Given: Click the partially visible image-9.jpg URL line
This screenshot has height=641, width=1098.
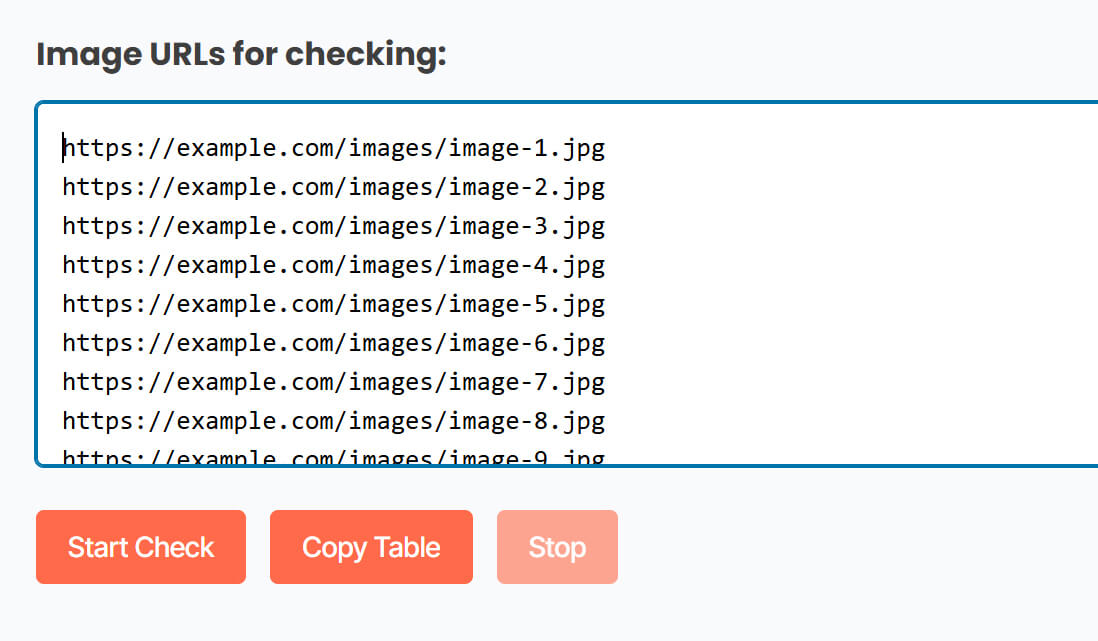Looking at the screenshot, I should click(333, 455).
